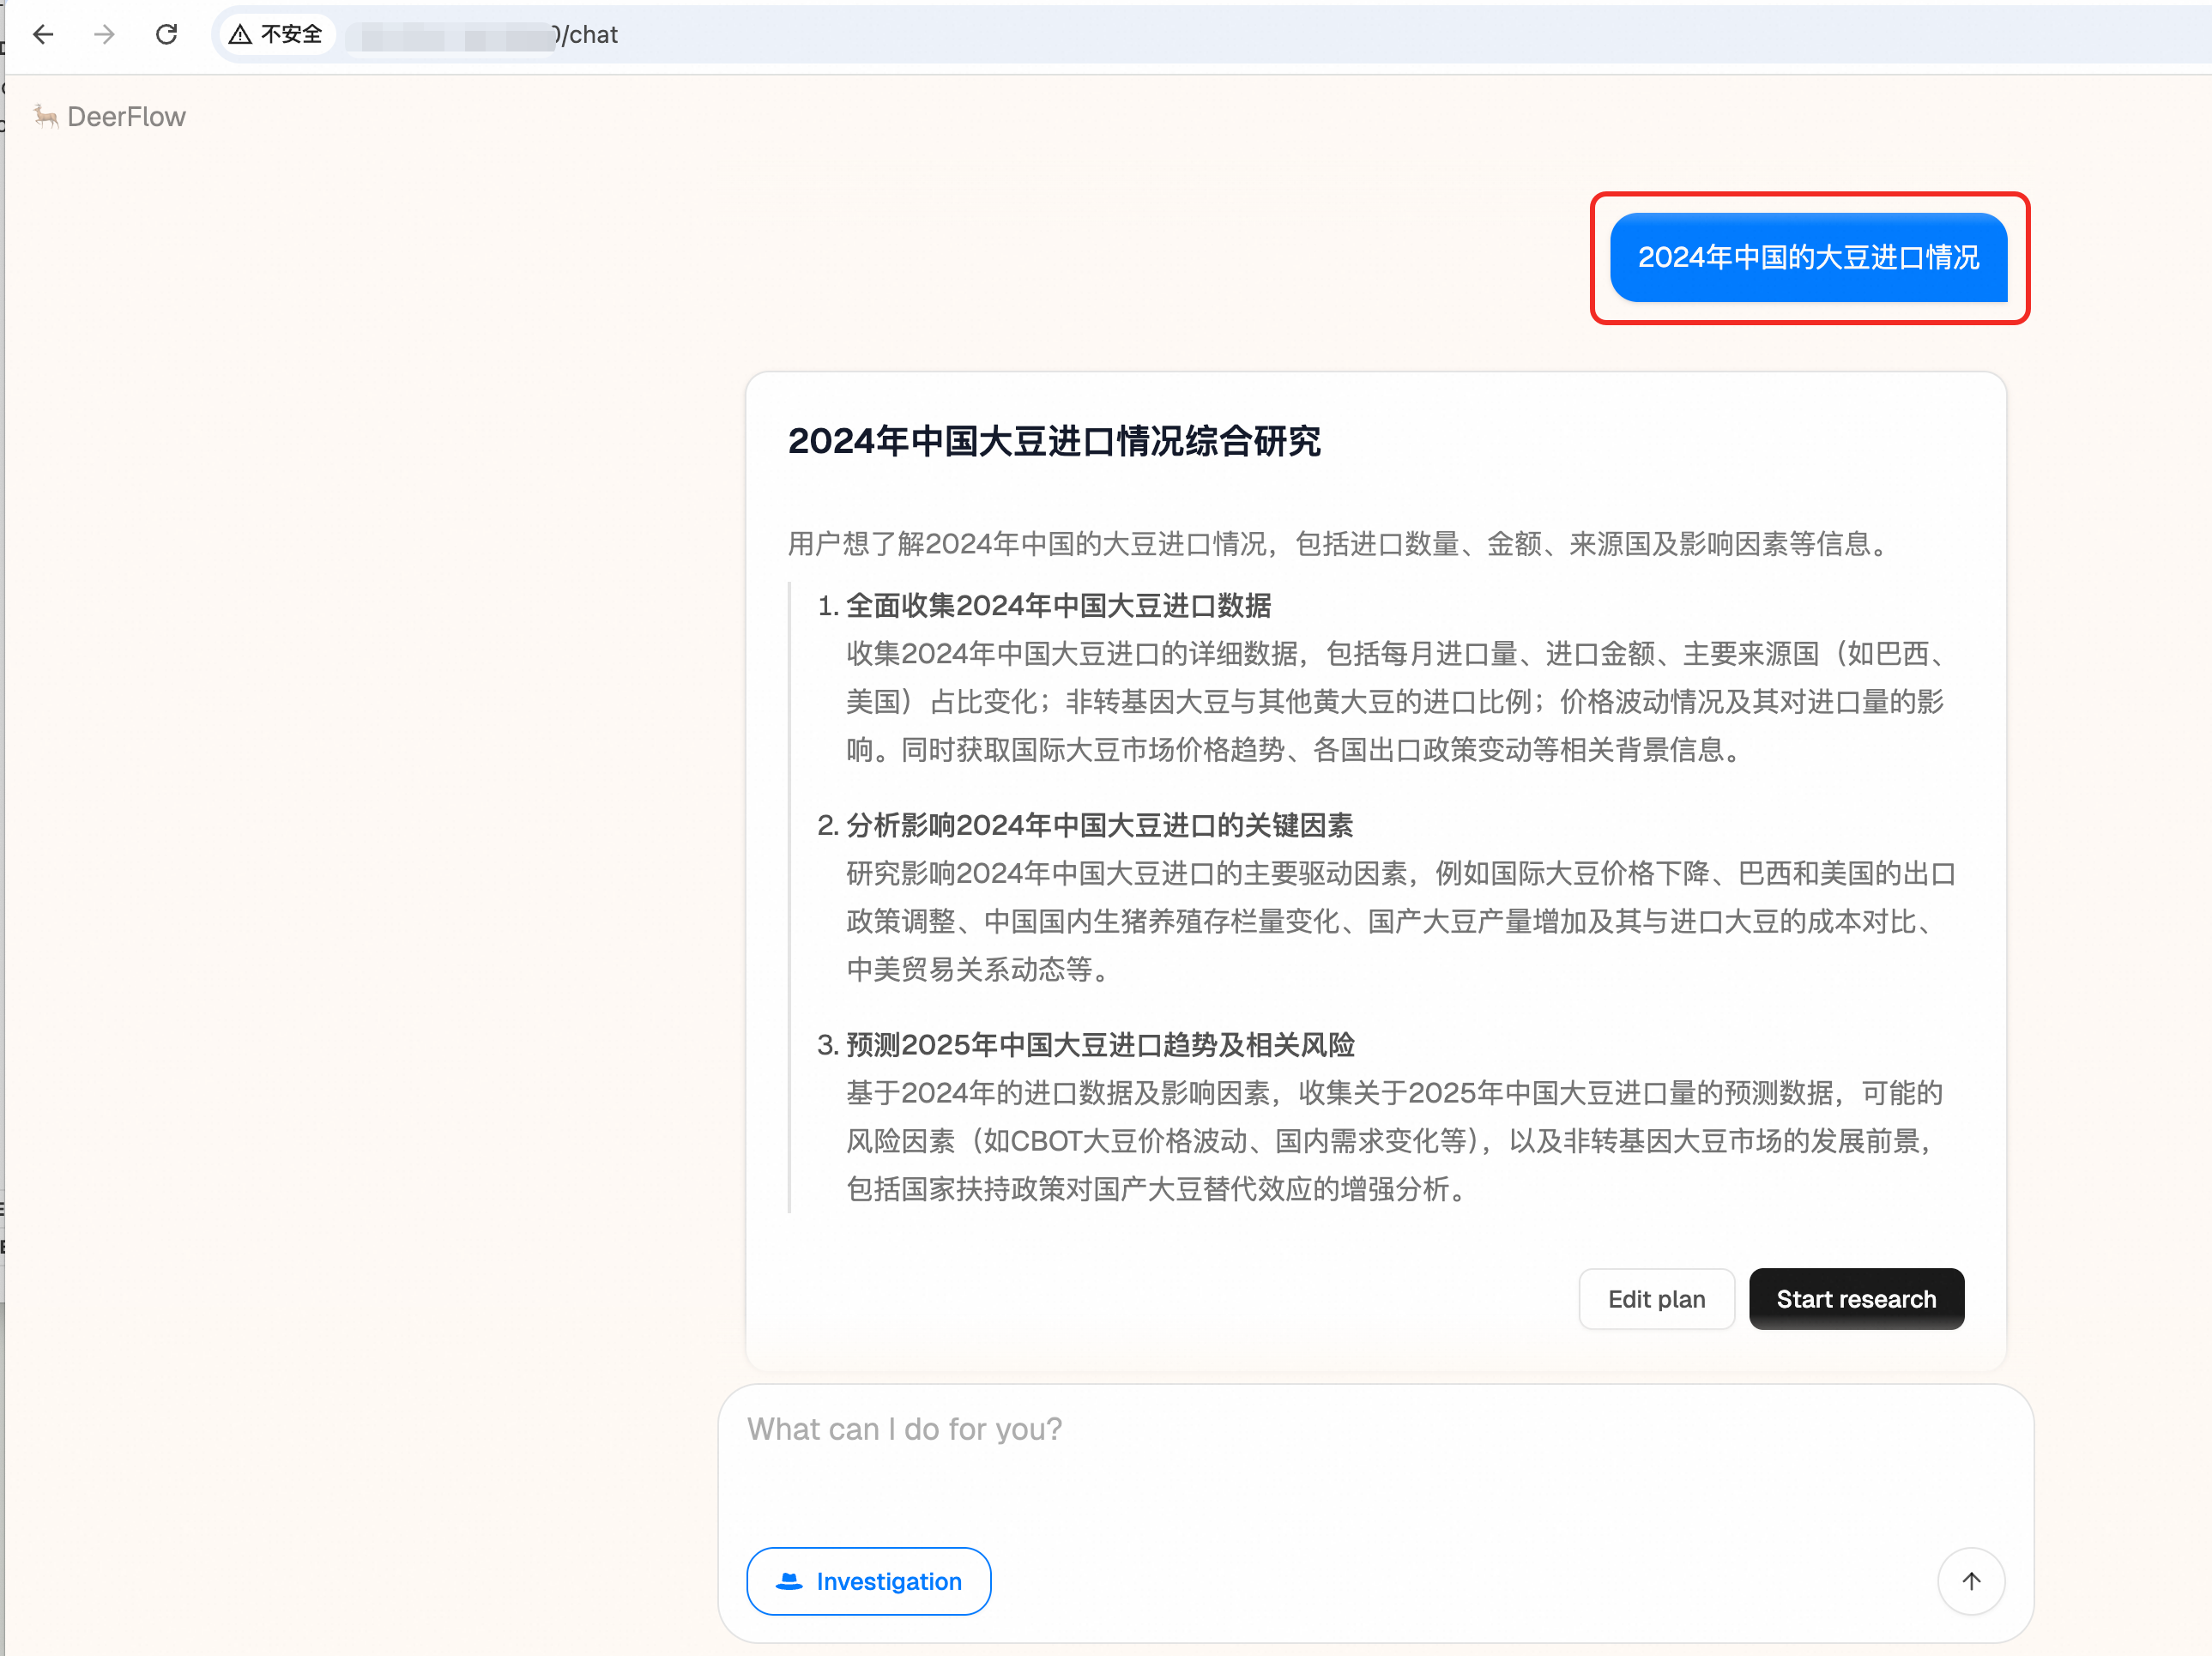
Task: Click the browser back arrow
Action: coord(43,34)
